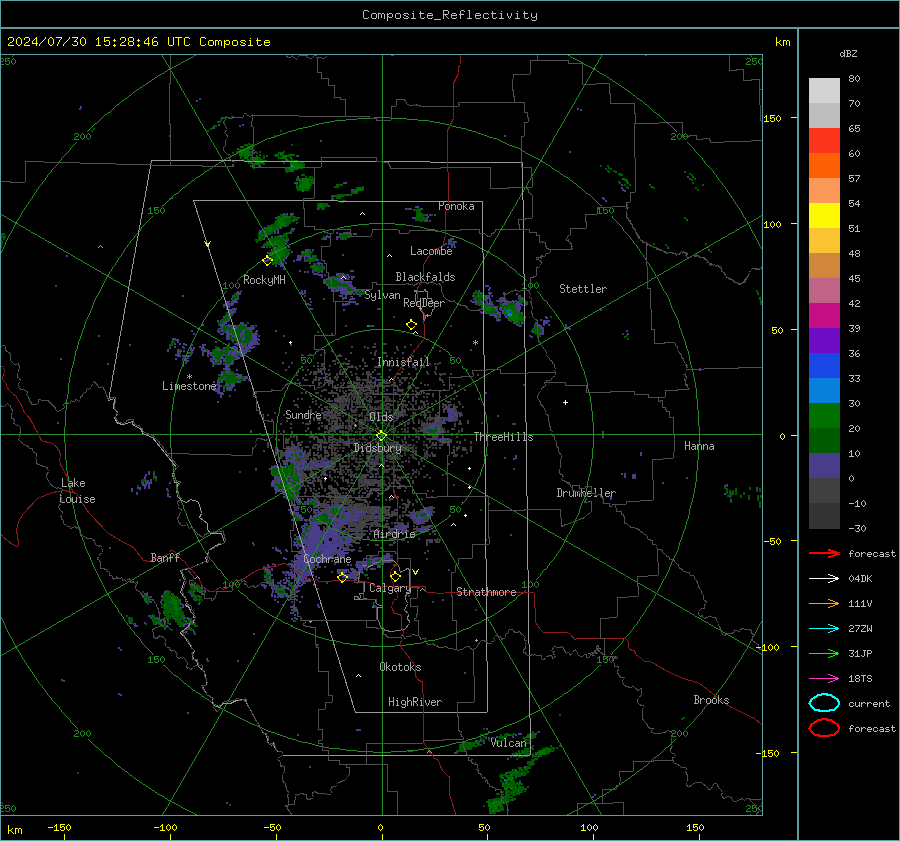Click the Drumheller city label
Image resolution: width=900 pixels, height=841 pixels.
[586, 493]
